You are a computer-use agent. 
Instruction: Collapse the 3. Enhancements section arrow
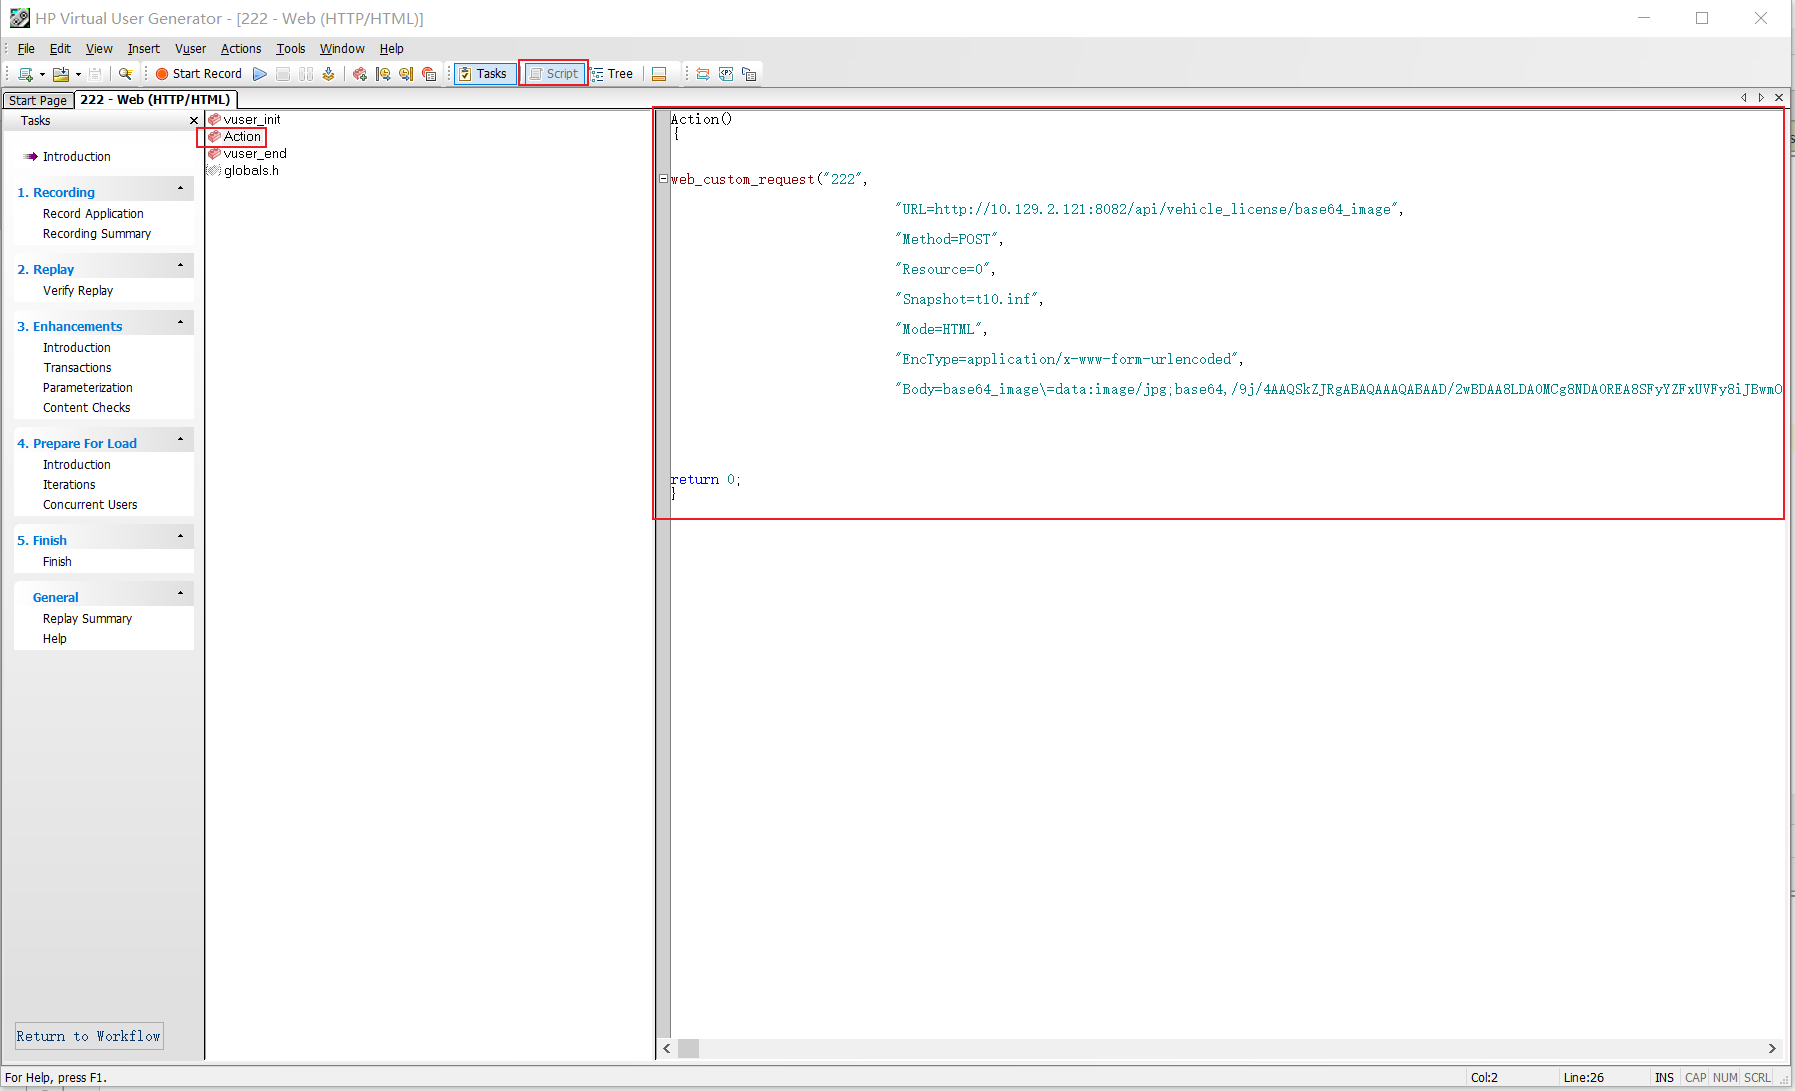pyautogui.click(x=180, y=322)
